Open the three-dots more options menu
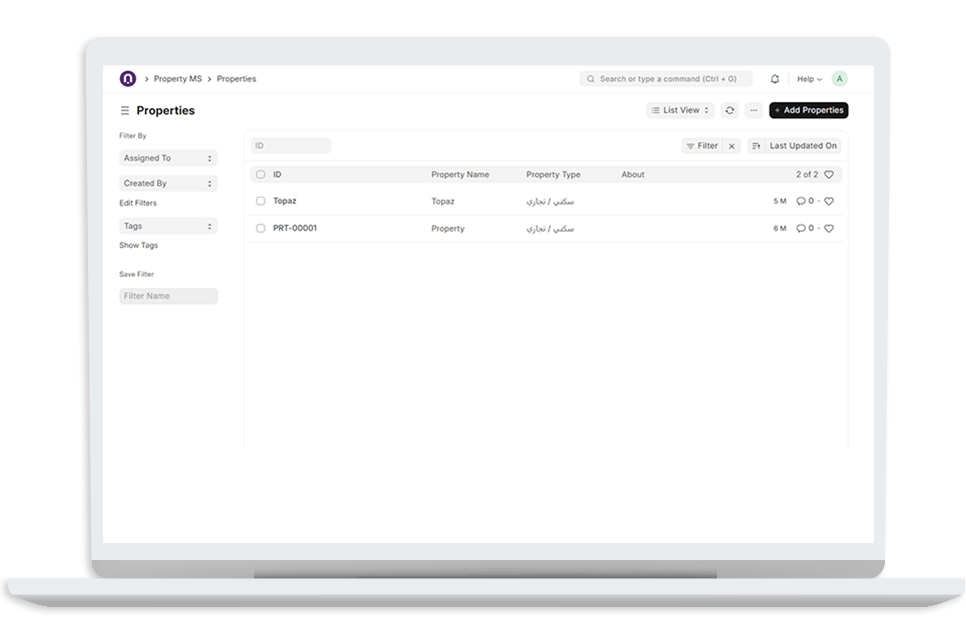This screenshot has height=619, width=966. (x=754, y=111)
